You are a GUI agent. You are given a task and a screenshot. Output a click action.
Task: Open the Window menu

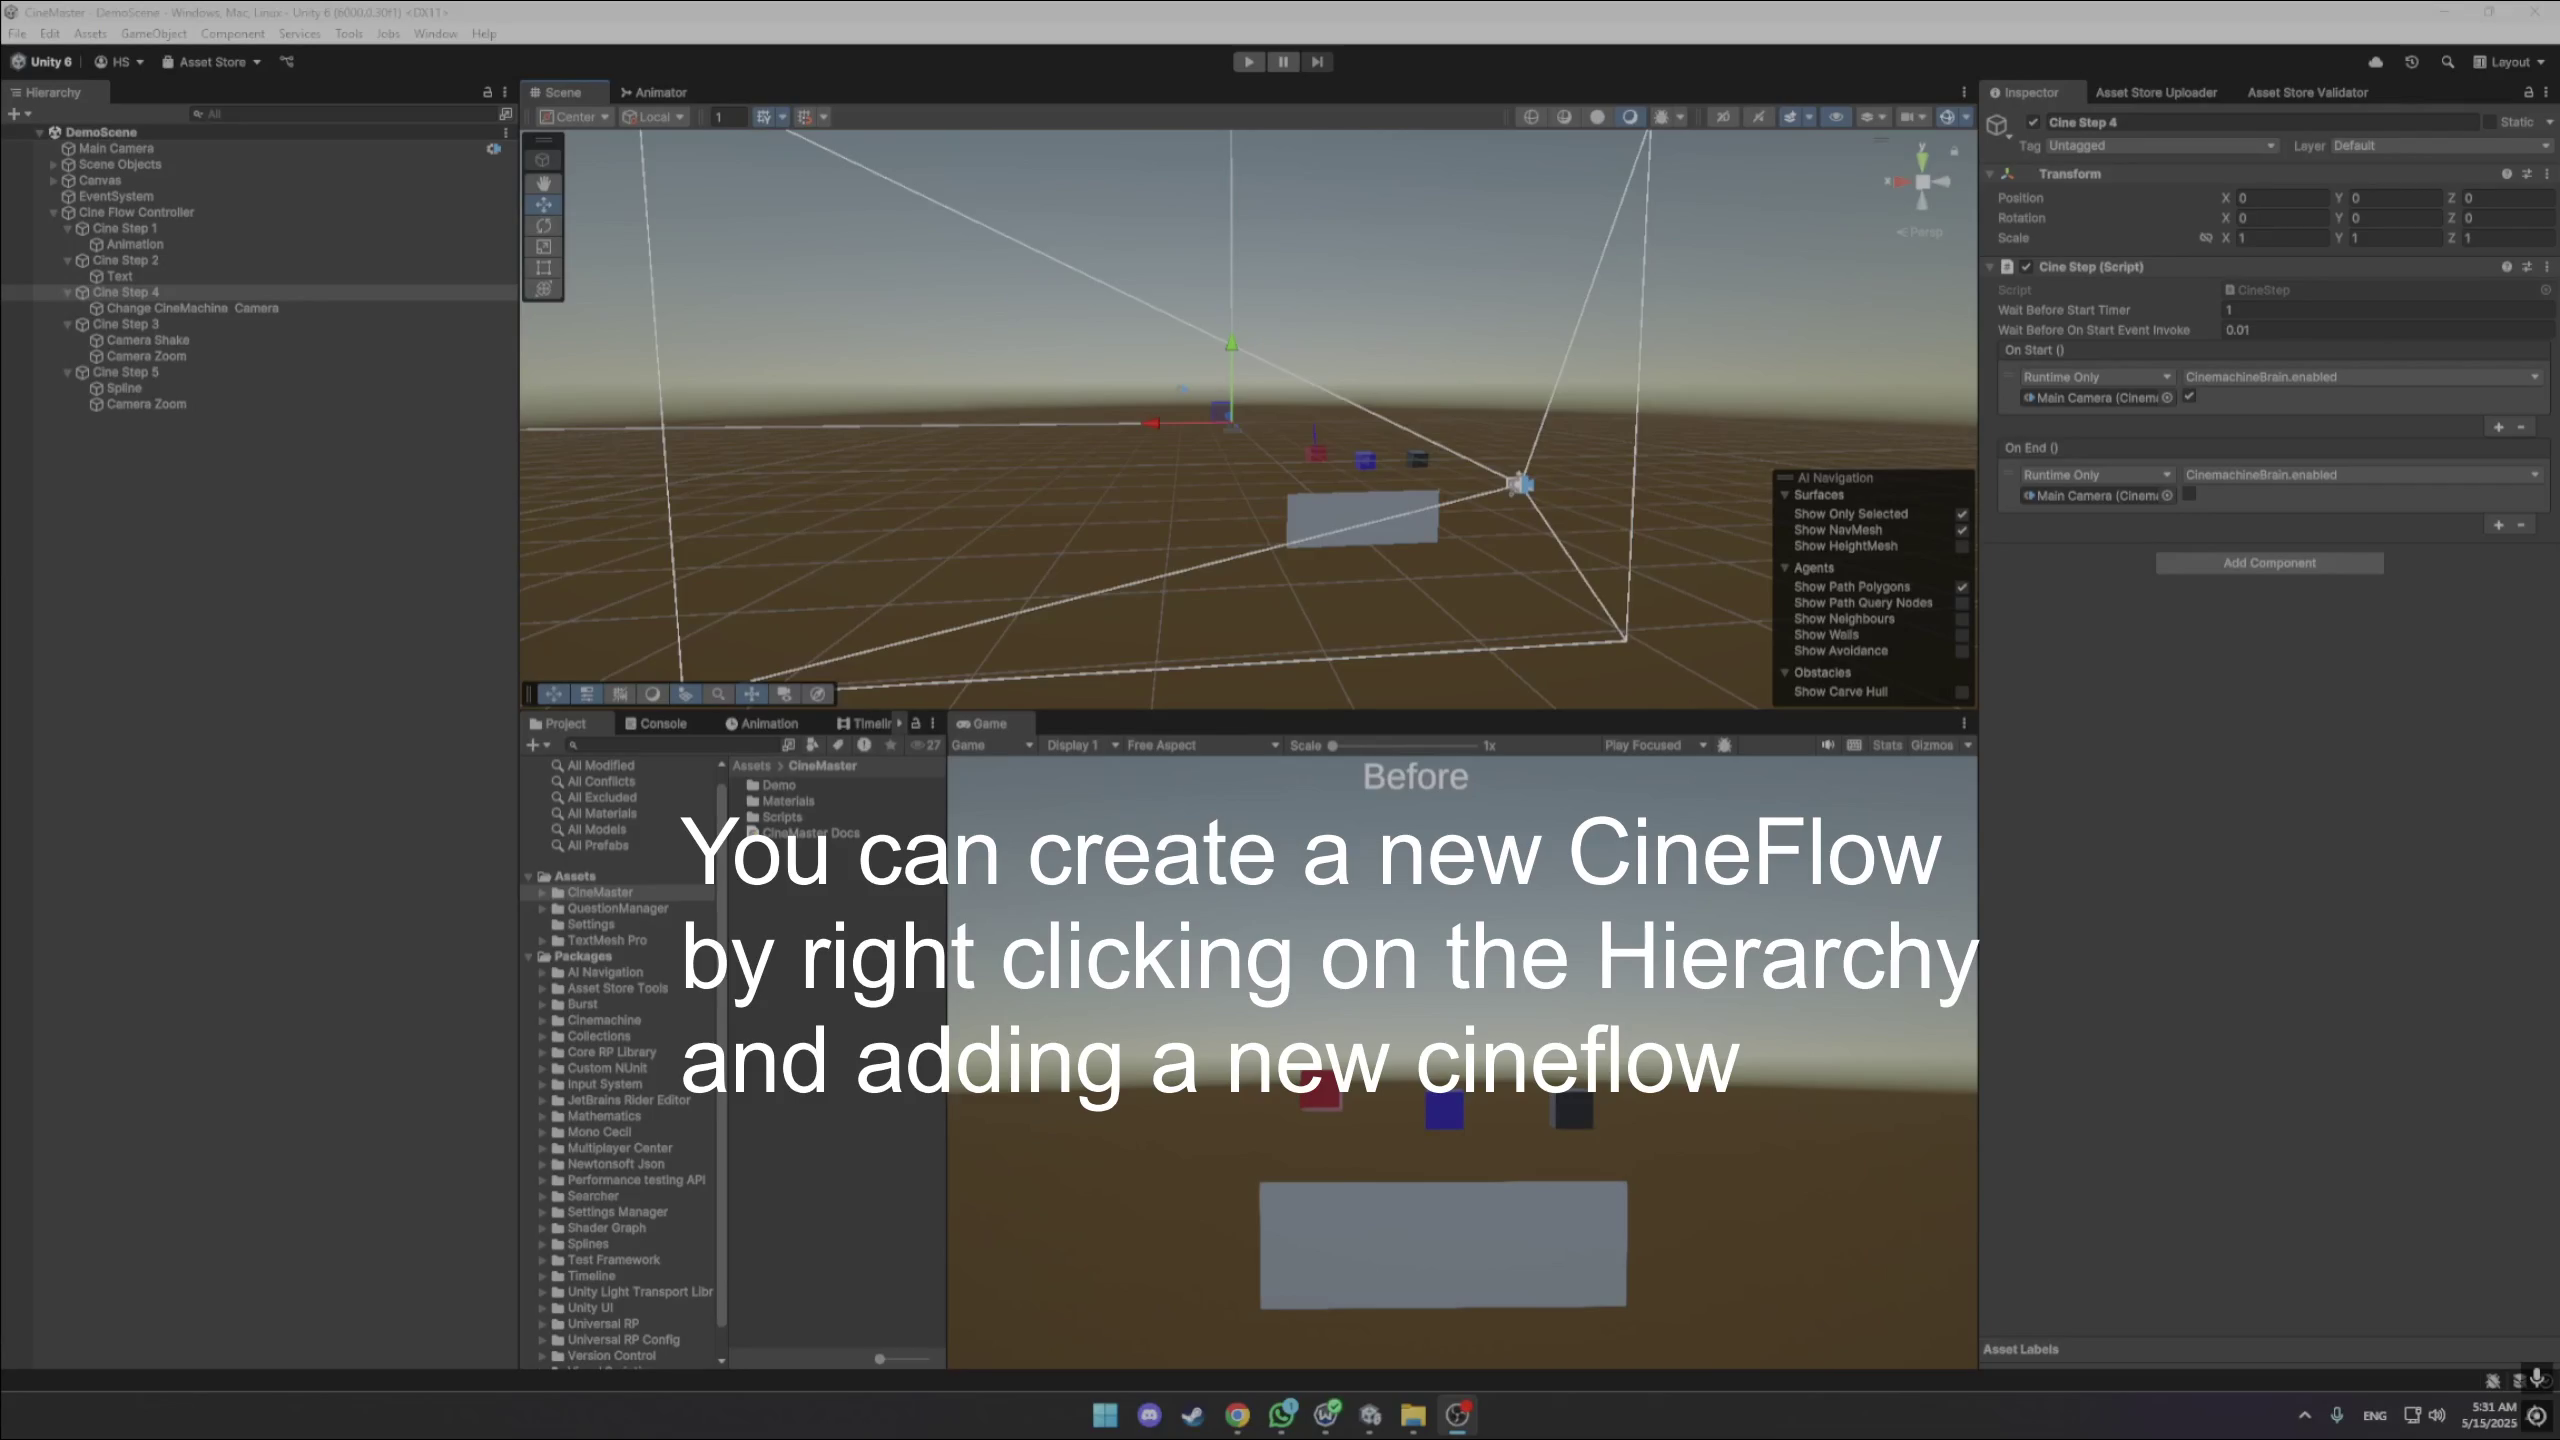coord(435,34)
